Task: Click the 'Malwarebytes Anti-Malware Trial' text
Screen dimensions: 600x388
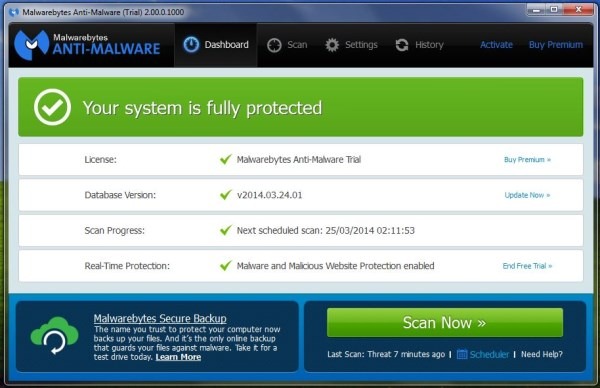Action: coord(299,160)
